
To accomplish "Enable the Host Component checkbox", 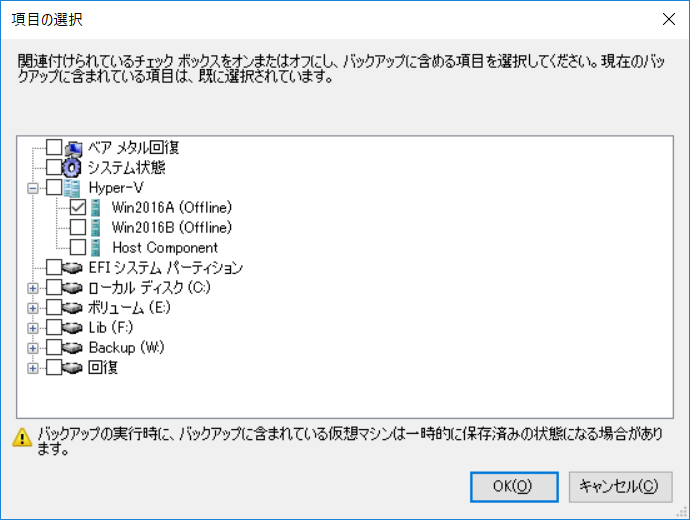I will (78, 248).
